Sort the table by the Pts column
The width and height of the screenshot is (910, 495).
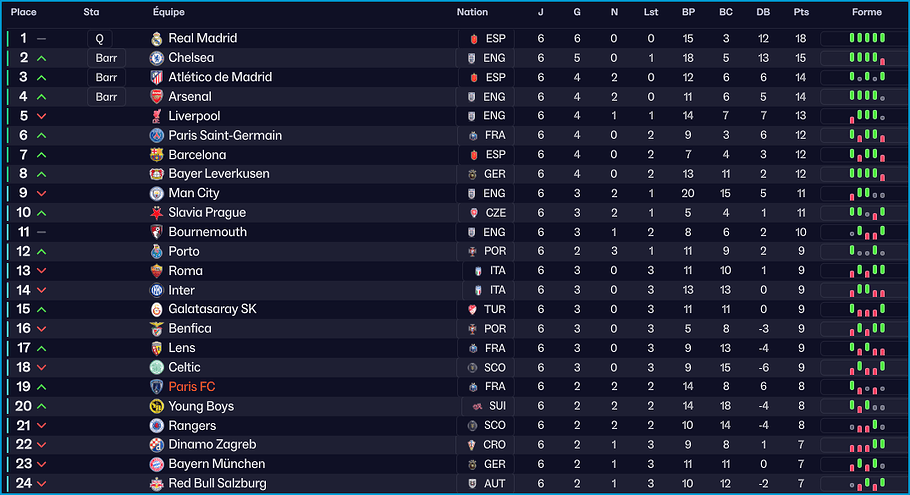point(801,12)
